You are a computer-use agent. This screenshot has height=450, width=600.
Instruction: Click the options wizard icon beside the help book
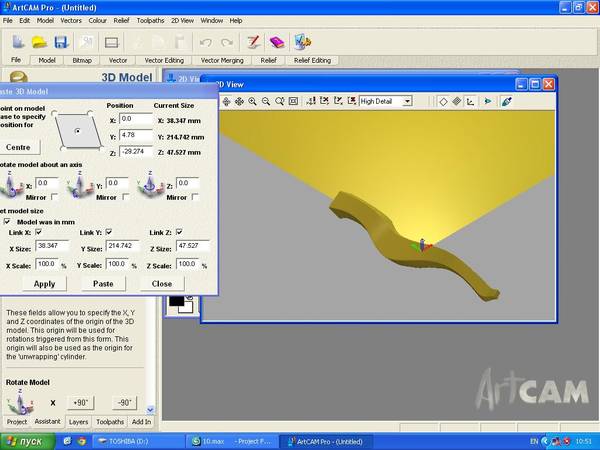[x=302, y=42]
